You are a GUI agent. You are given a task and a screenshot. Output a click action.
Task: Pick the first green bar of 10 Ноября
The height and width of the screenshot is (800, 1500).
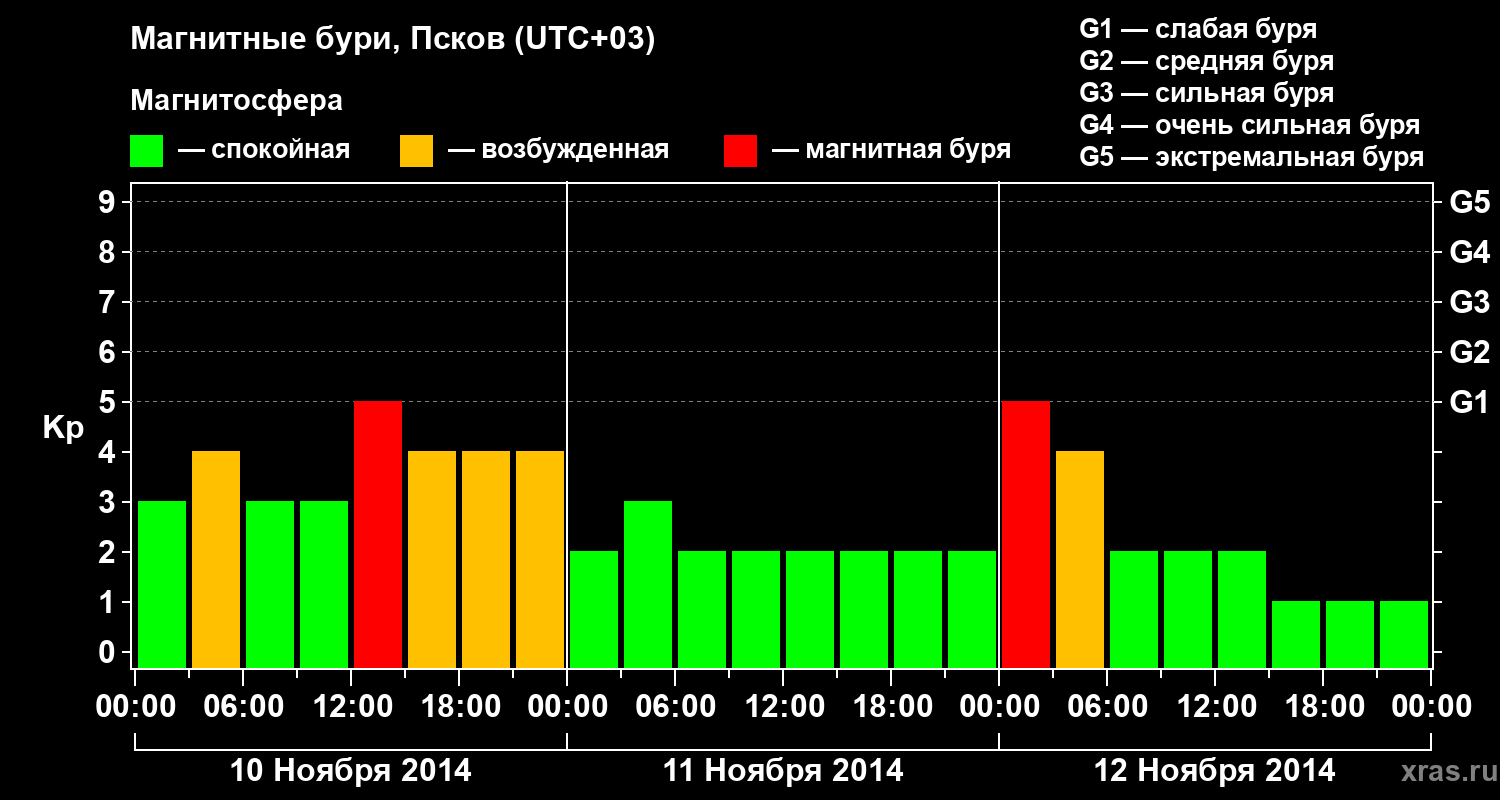point(162,584)
